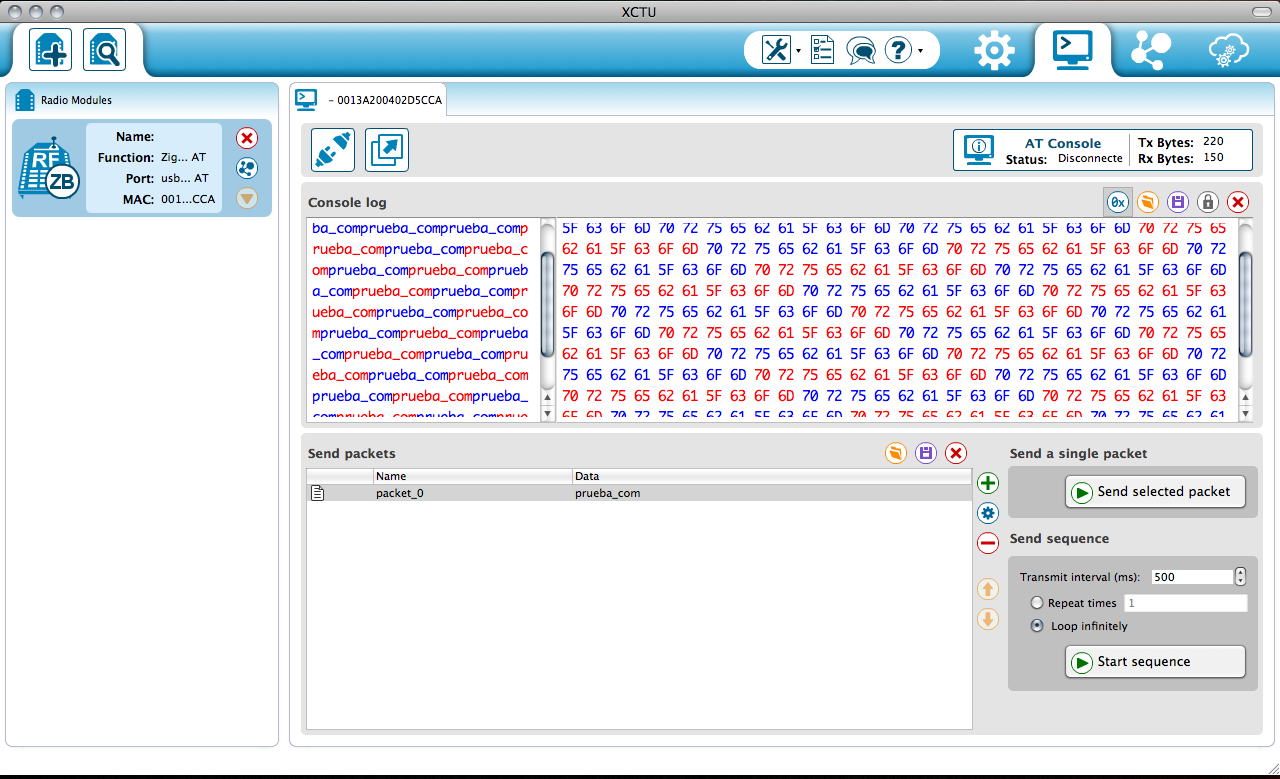
Task: Open the Configuration working mode gear
Action: tap(993, 51)
